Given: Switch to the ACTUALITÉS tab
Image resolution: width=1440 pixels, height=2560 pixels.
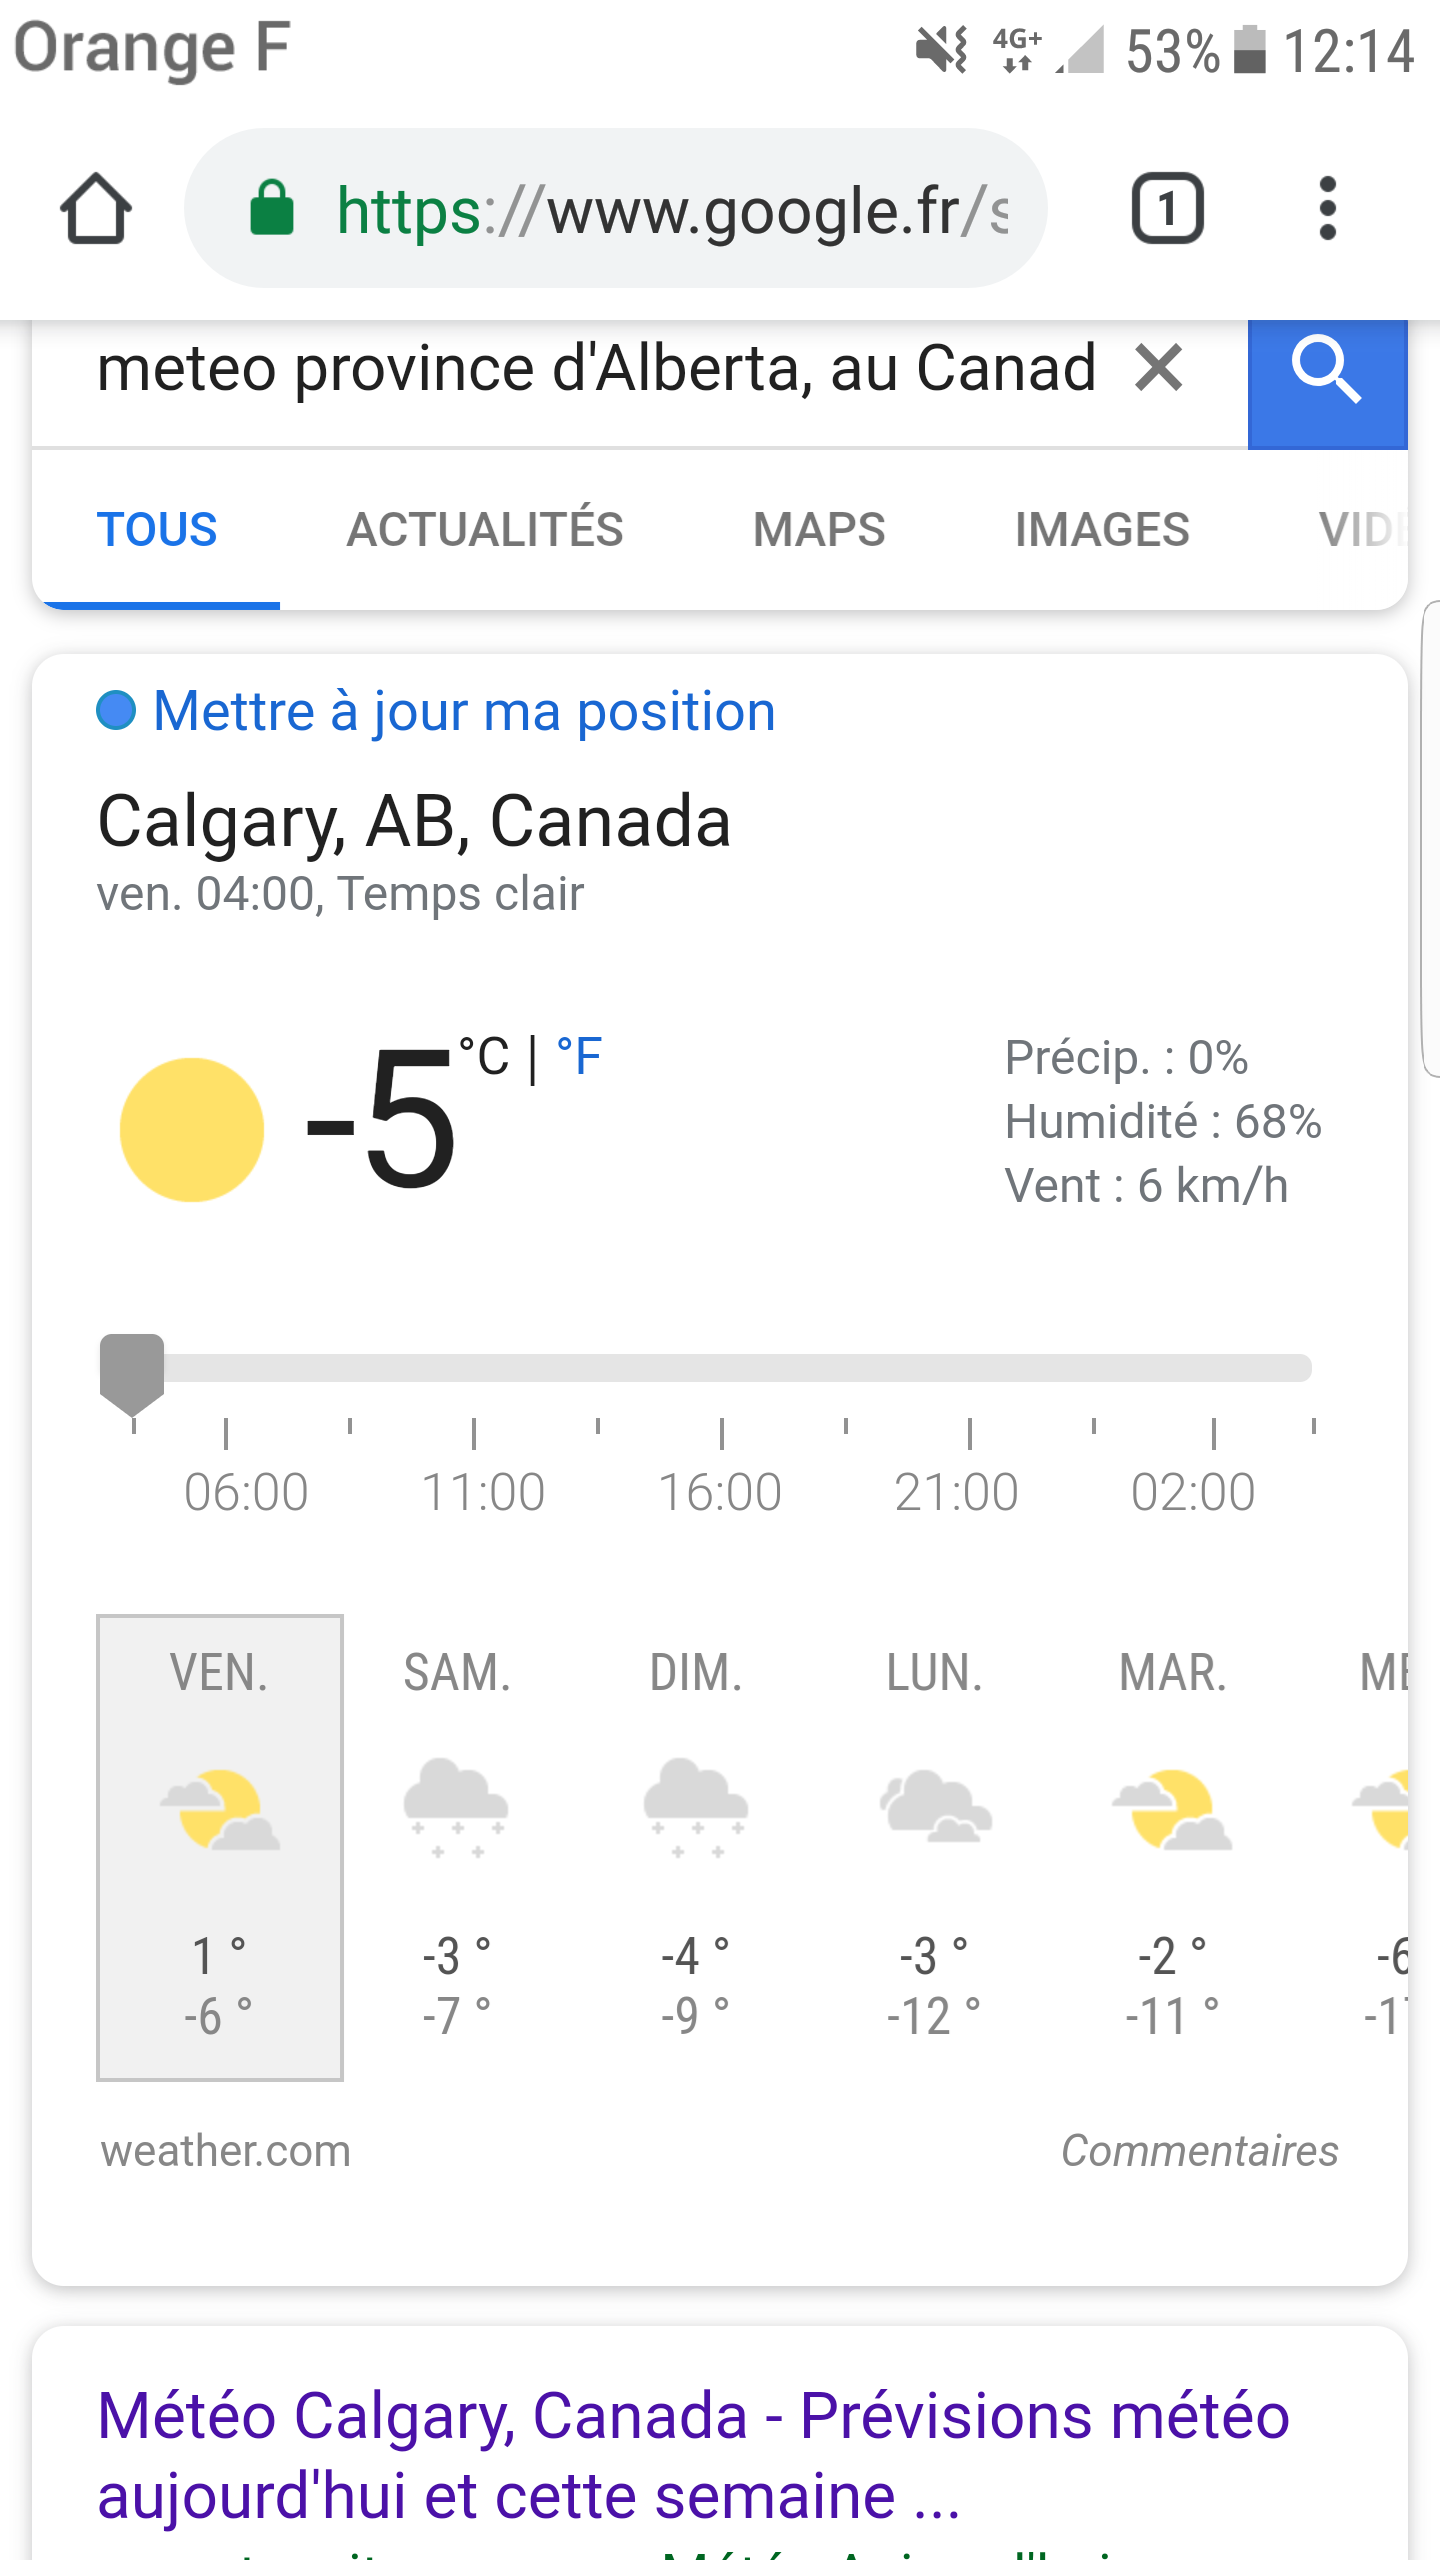Looking at the screenshot, I should 485,530.
